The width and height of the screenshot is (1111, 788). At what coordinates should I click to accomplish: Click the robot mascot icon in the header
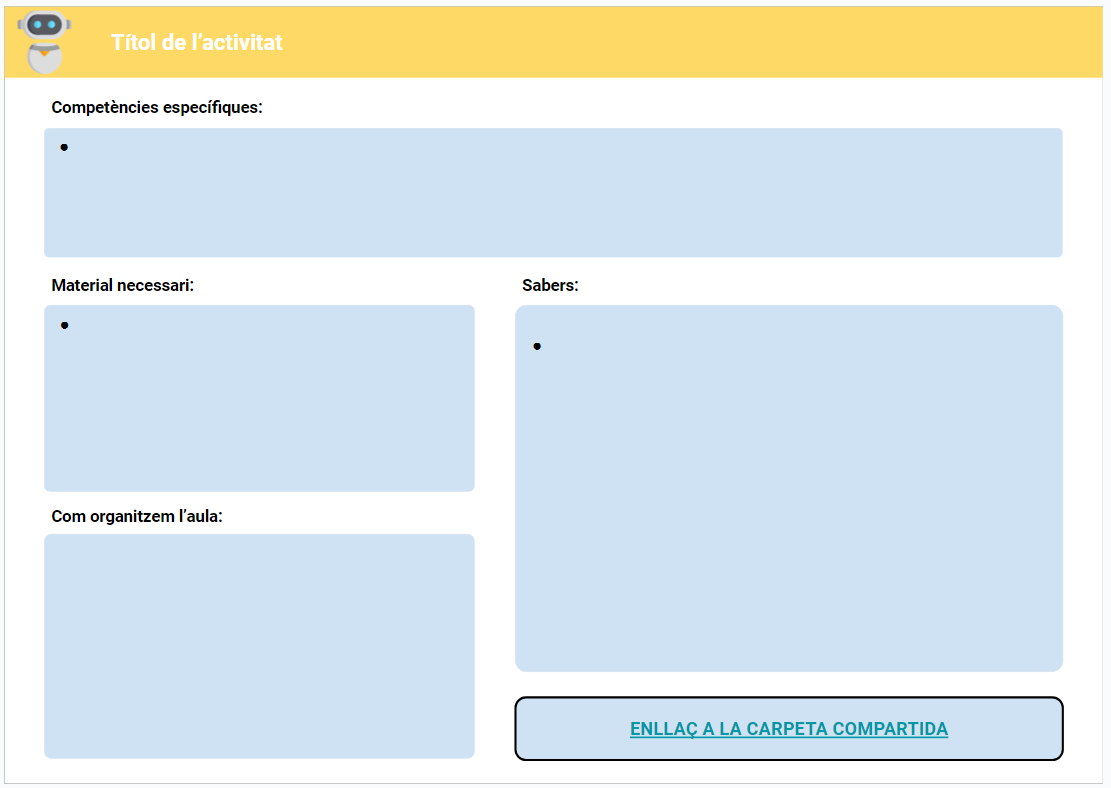pyautogui.click(x=45, y=42)
